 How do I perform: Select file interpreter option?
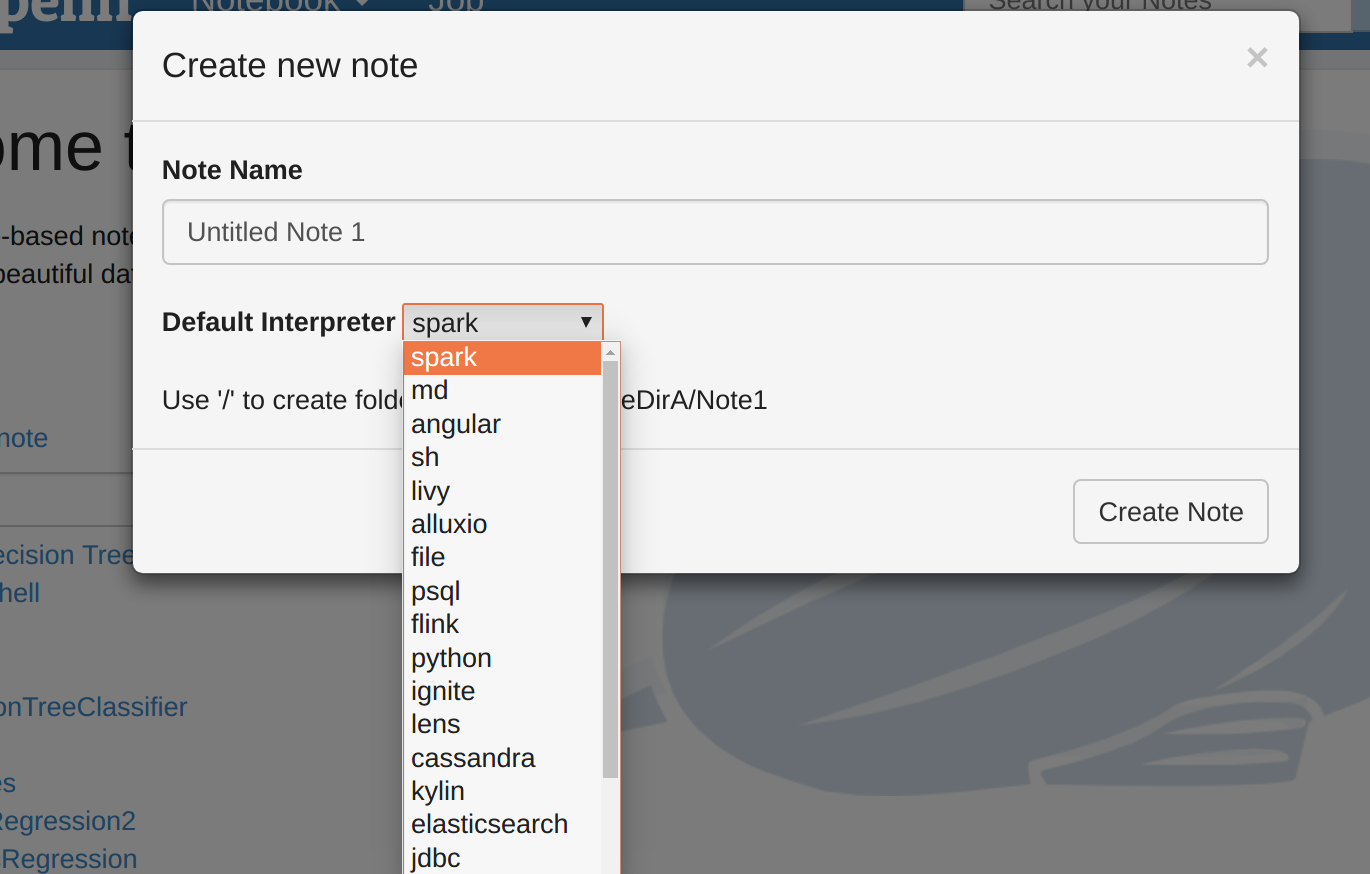pyautogui.click(x=503, y=557)
